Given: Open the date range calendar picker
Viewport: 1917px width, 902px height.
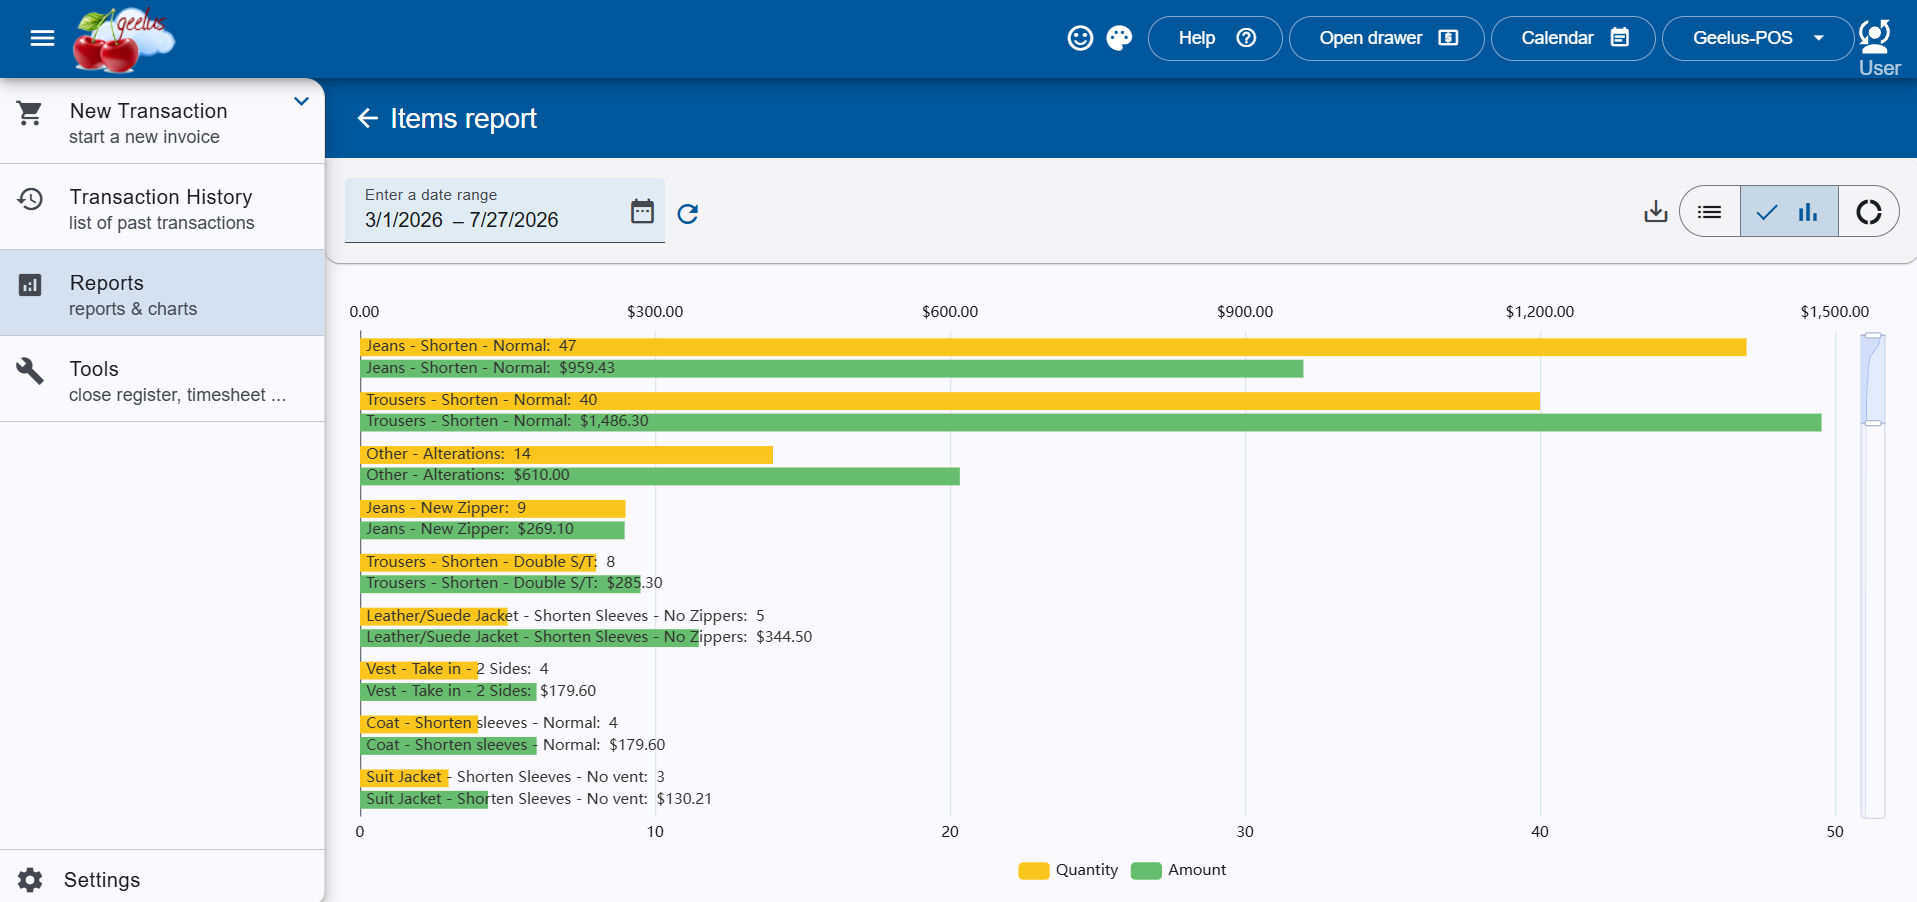Looking at the screenshot, I should tap(642, 211).
